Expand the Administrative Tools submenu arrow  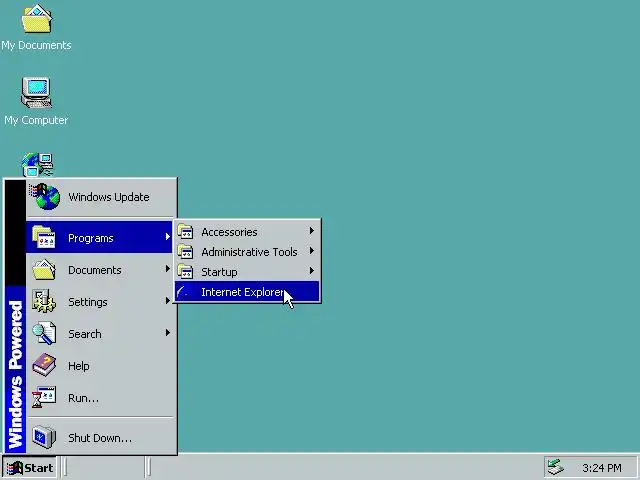pyautogui.click(x=312, y=251)
